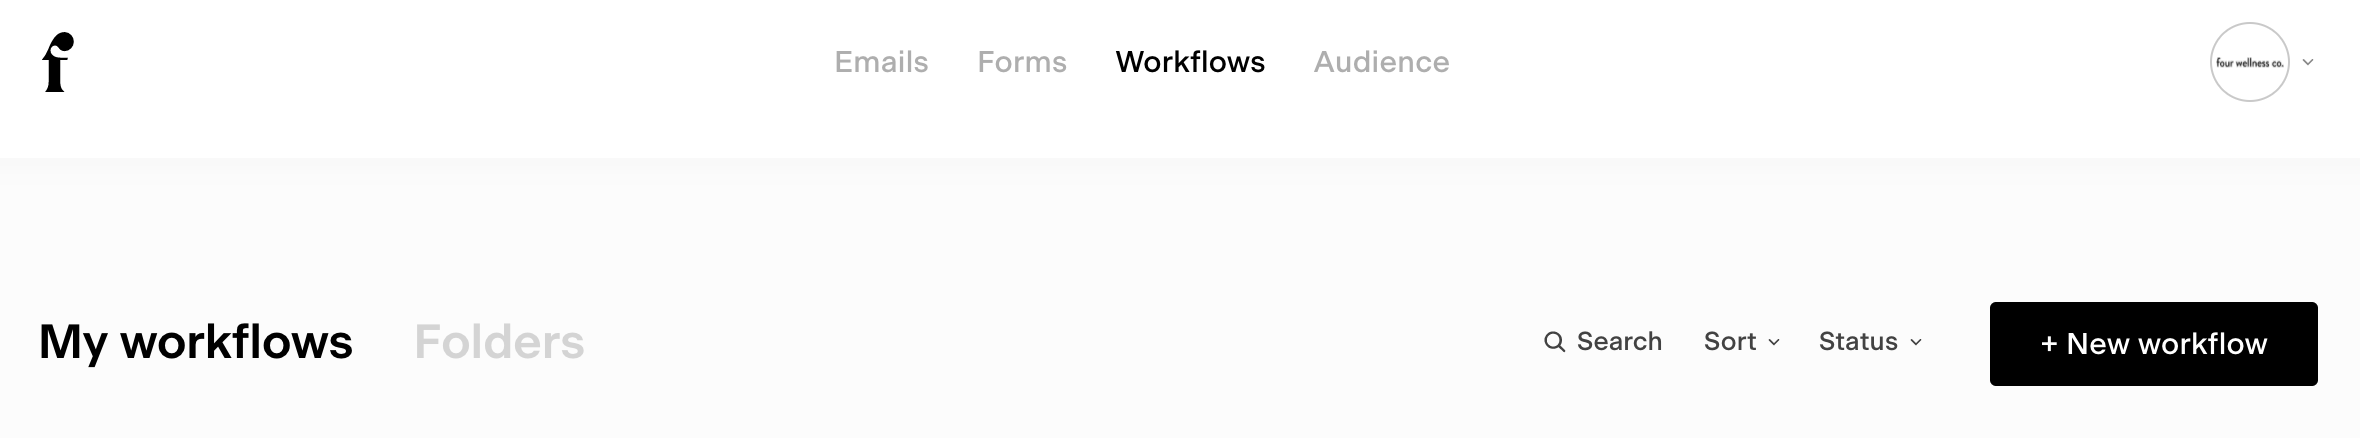This screenshot has height=438, width=2360.
Task: Open the Status filter label
Action: (x=1858, y=342)
